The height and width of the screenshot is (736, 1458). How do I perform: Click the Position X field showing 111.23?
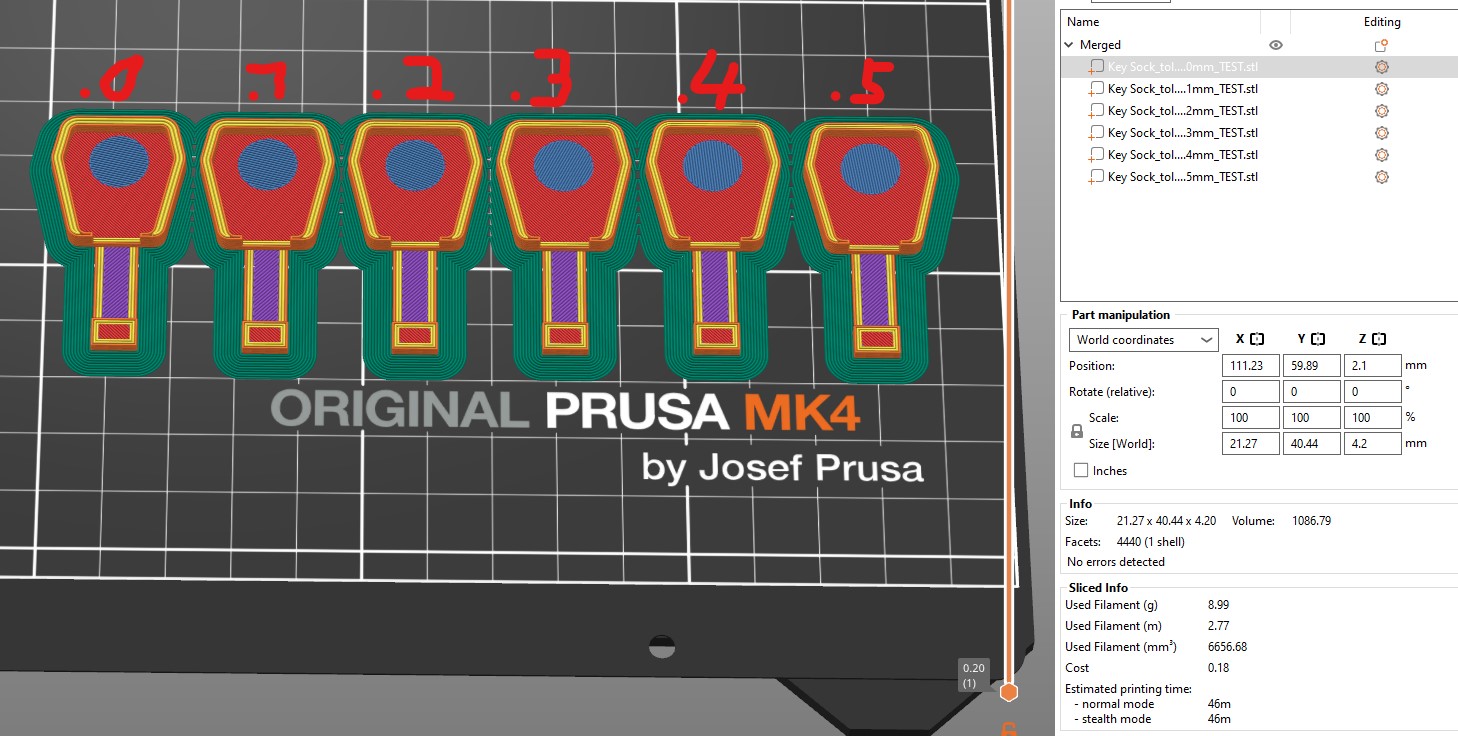click(1251, 366)
